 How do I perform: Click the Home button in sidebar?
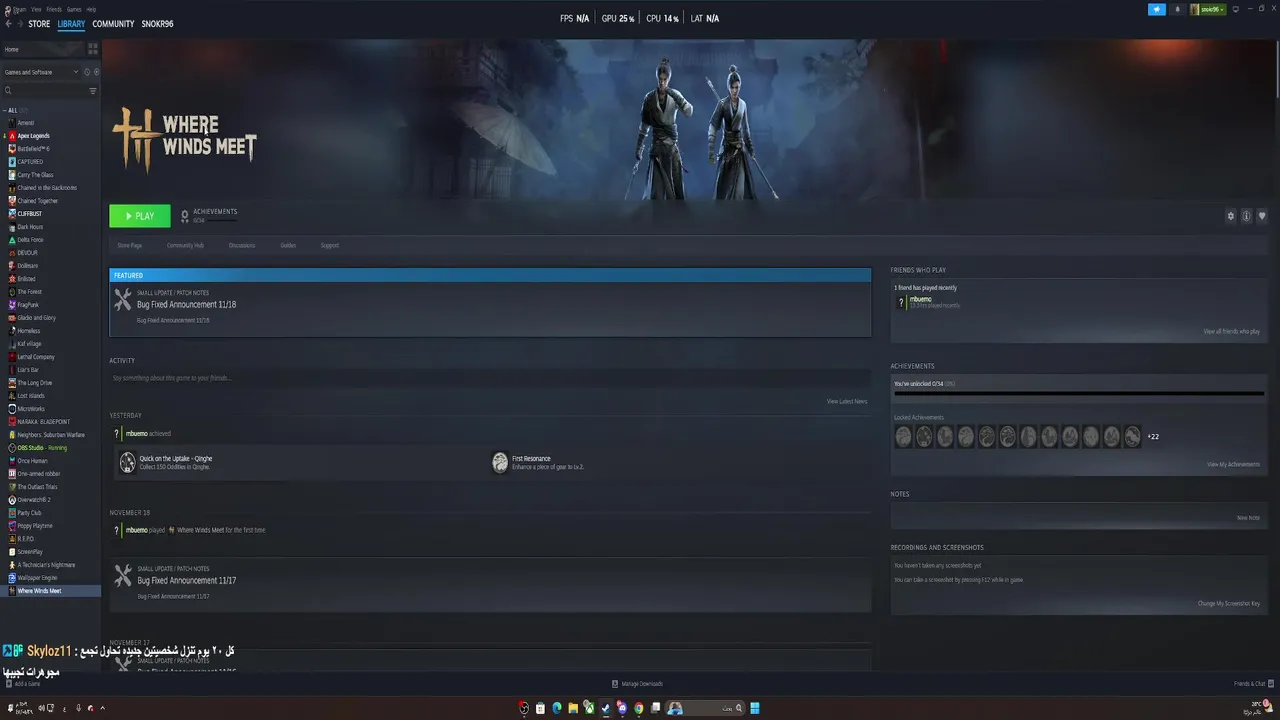[42, 49]
